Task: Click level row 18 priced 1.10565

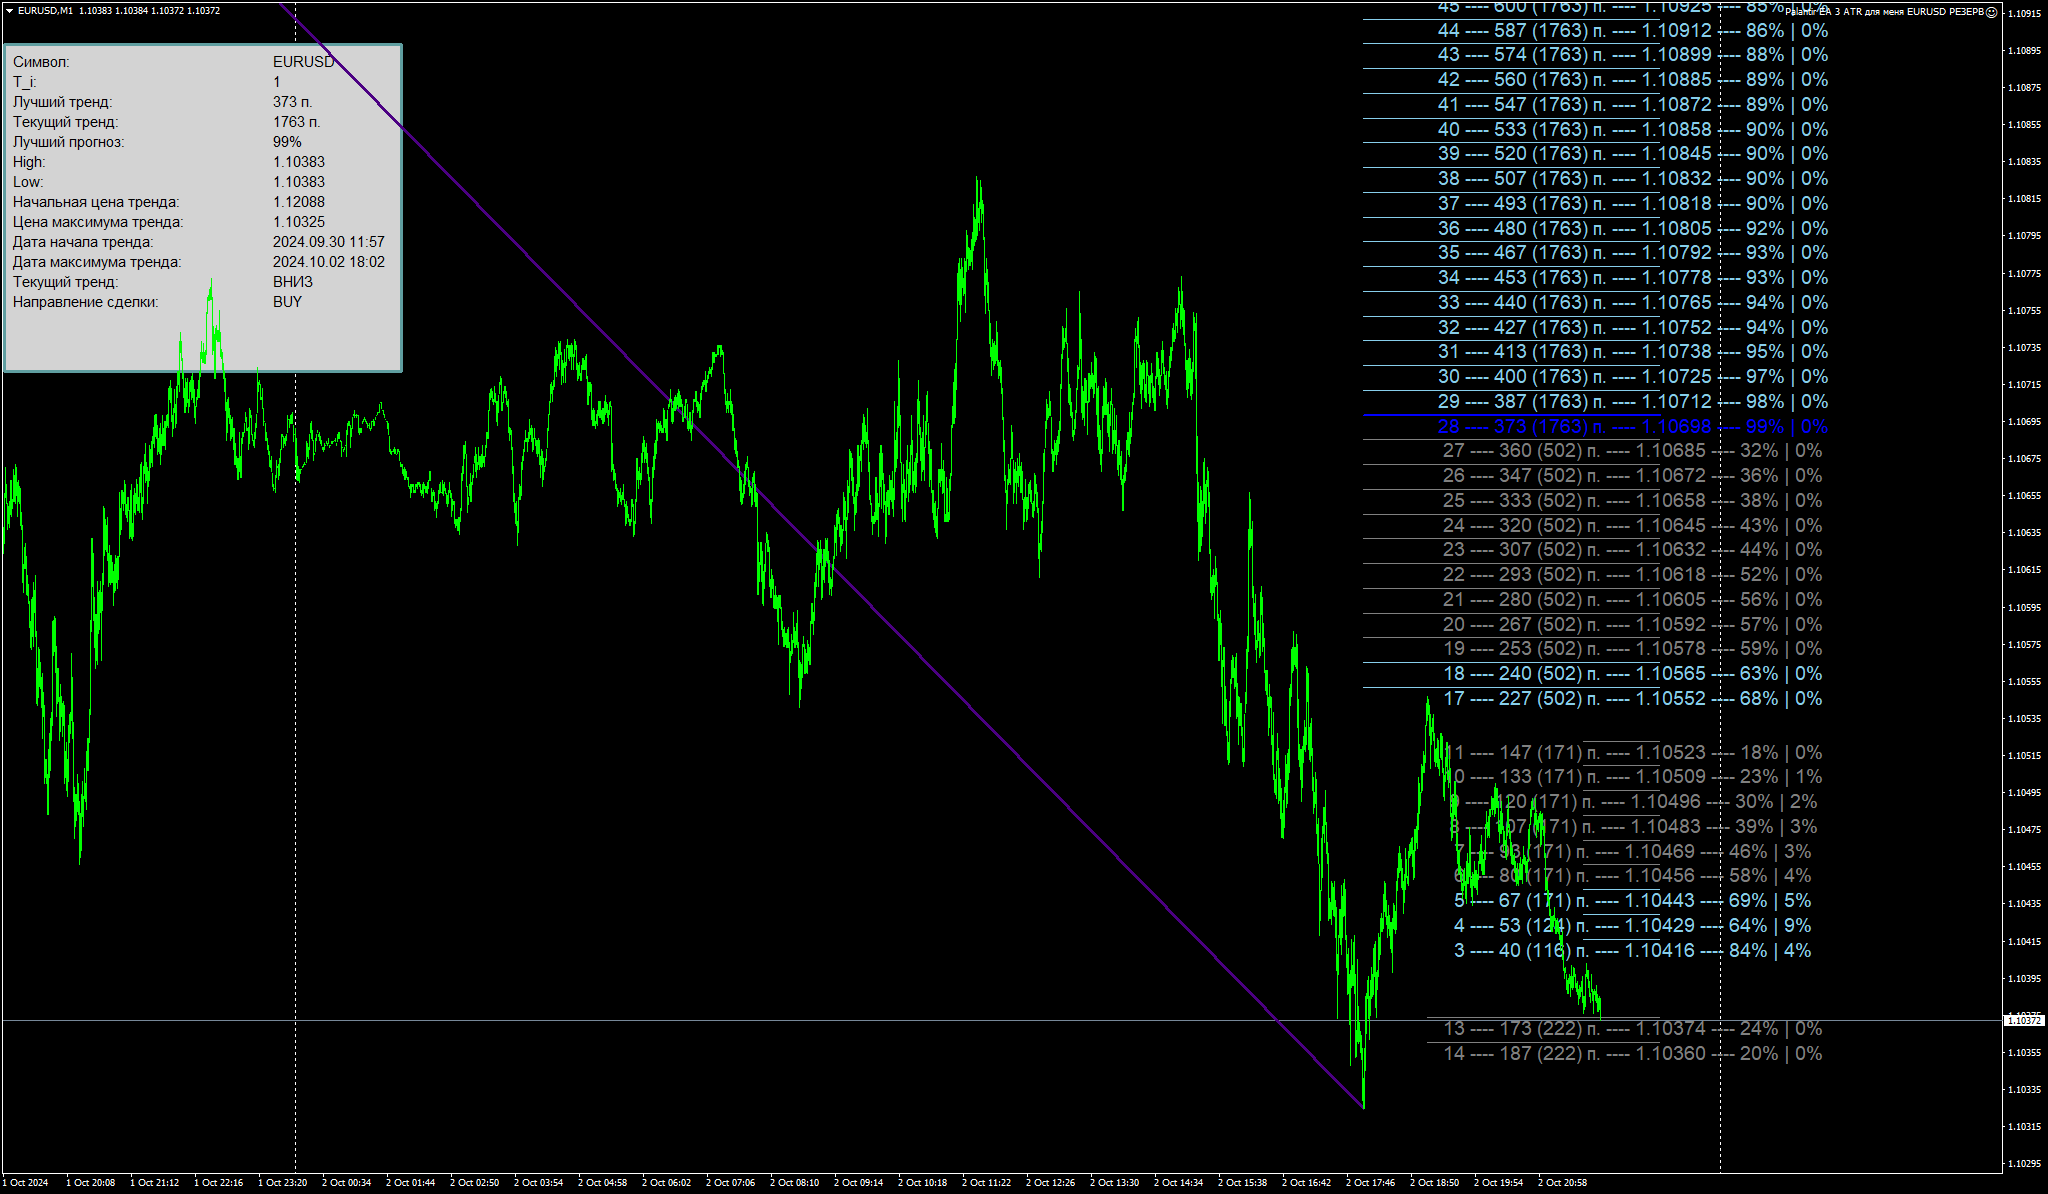Action: click(x=1633, y=674)
